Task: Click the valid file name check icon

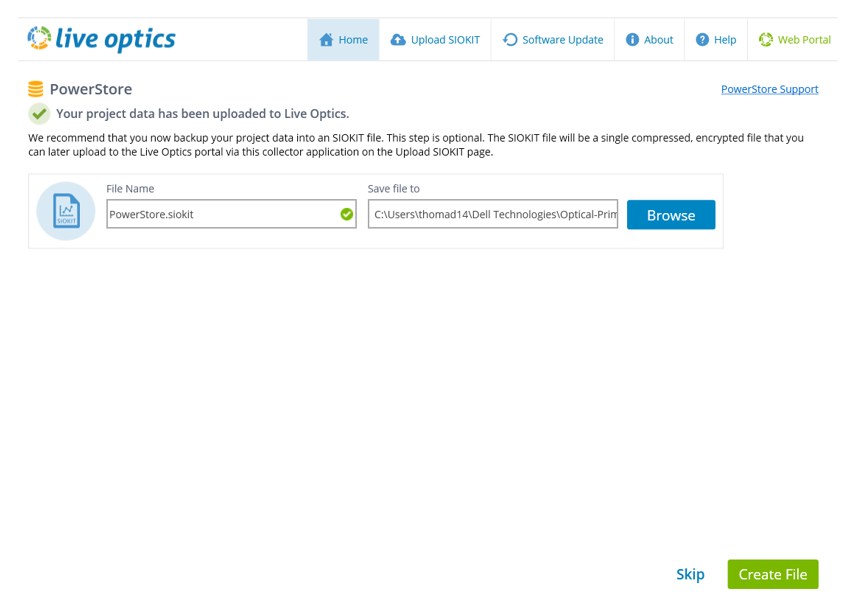Action: coord(346,214)
